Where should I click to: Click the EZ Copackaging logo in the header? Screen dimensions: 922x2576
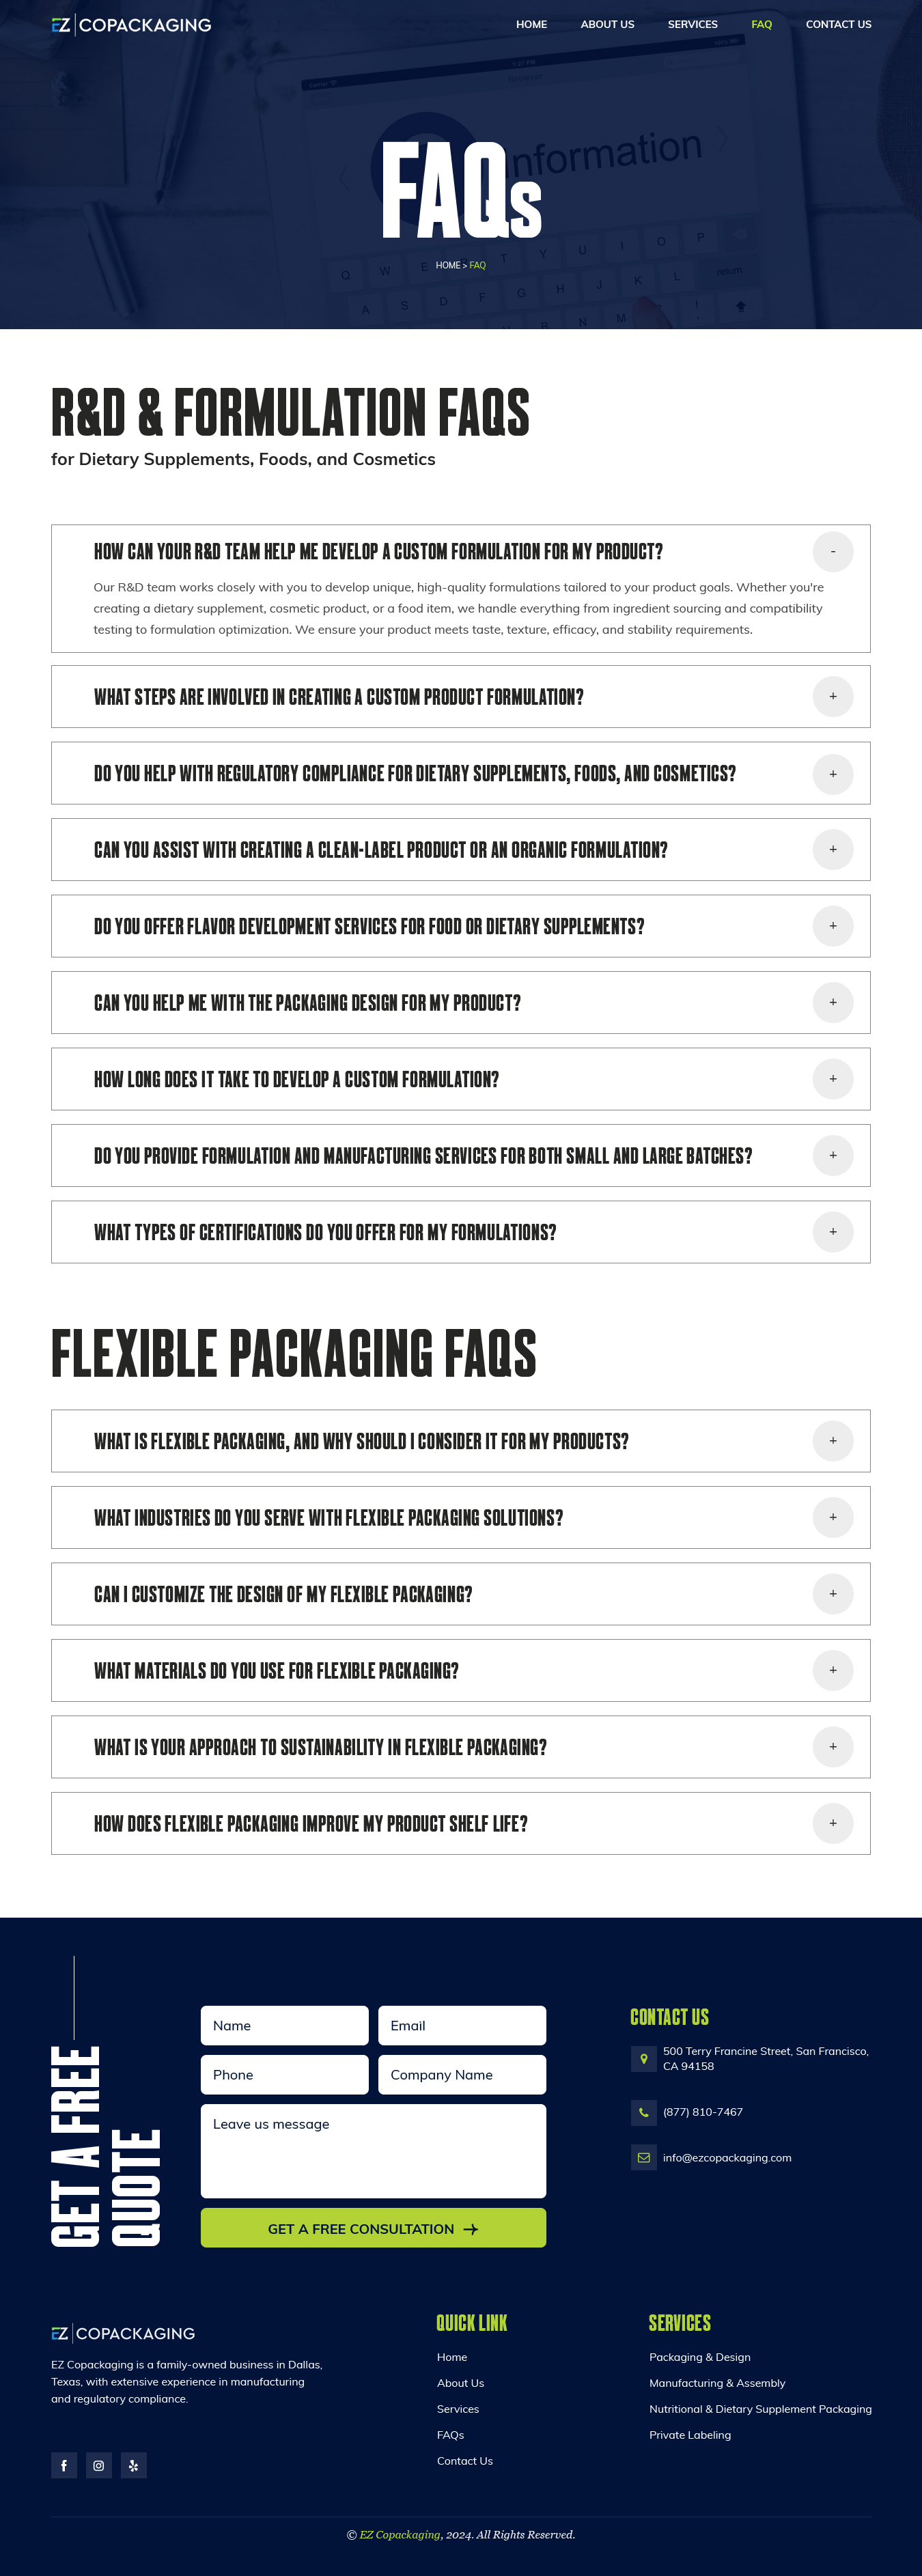coord(131,25)
